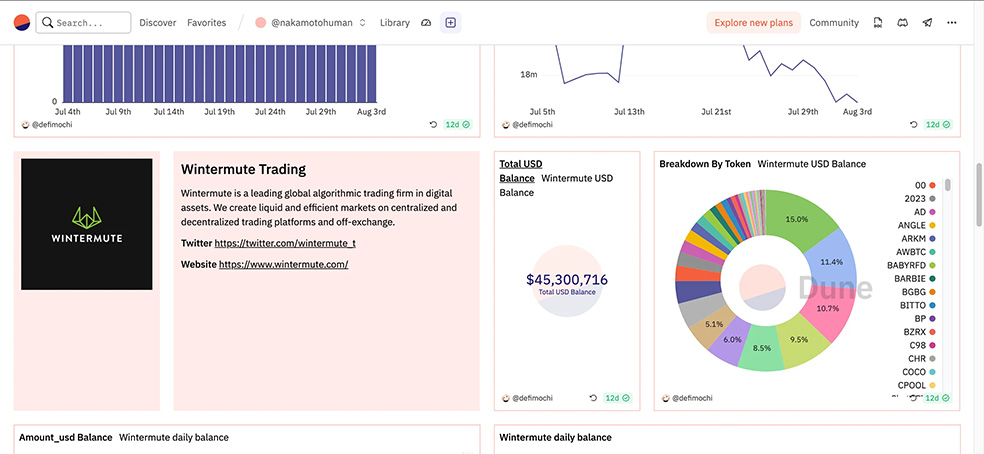
Task: Toggle the BGBG series in the legend
Action: (x=919, y=292)
